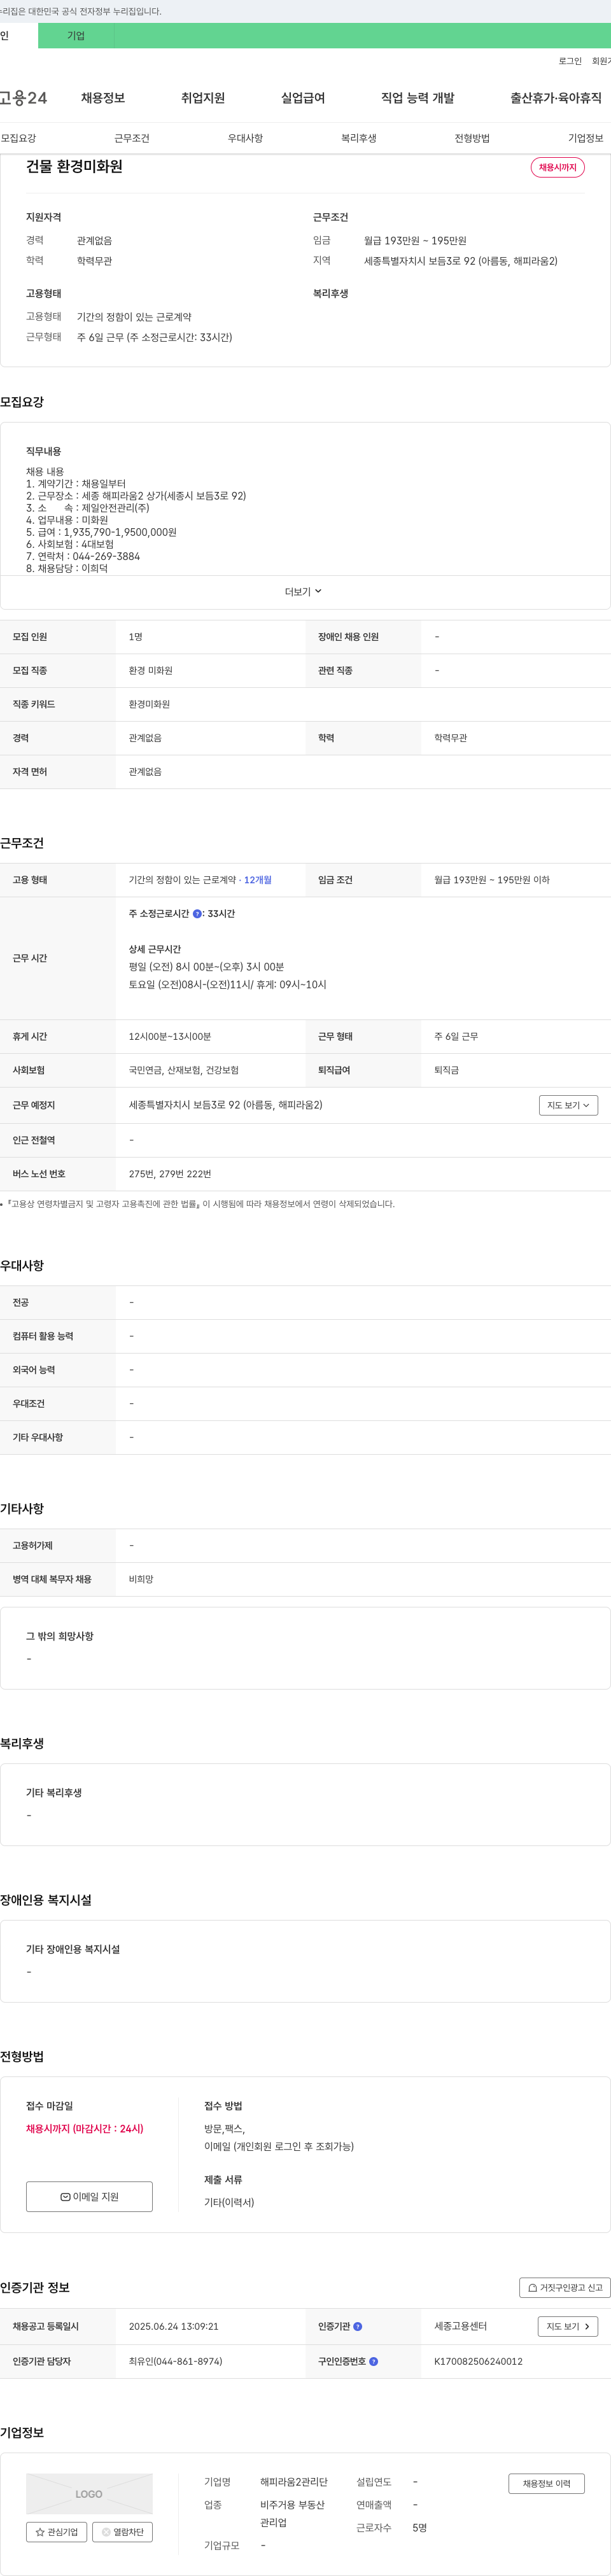Select the 연락처 : 044-269-3884 line
The width and height of the screenshot is (611, 2576).
click(83, 556)
